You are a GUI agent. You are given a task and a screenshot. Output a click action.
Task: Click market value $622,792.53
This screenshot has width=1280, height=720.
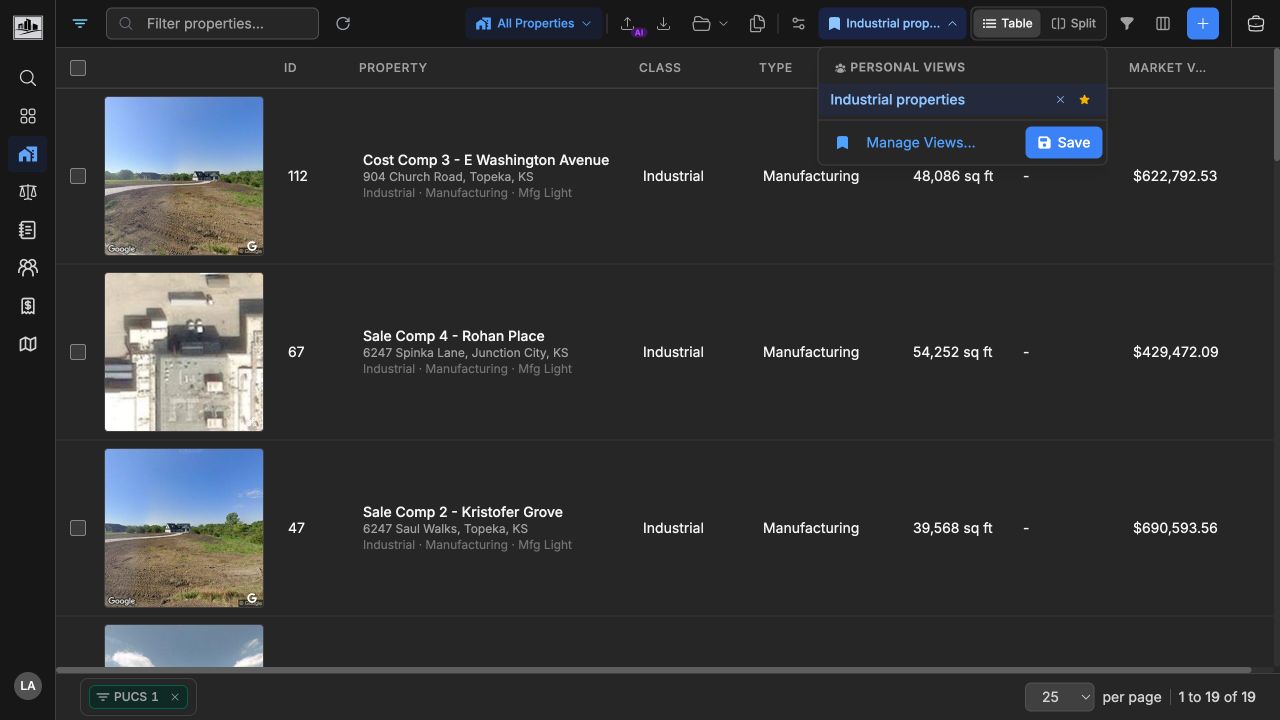pyautogui.click(x=1175, y=176)
